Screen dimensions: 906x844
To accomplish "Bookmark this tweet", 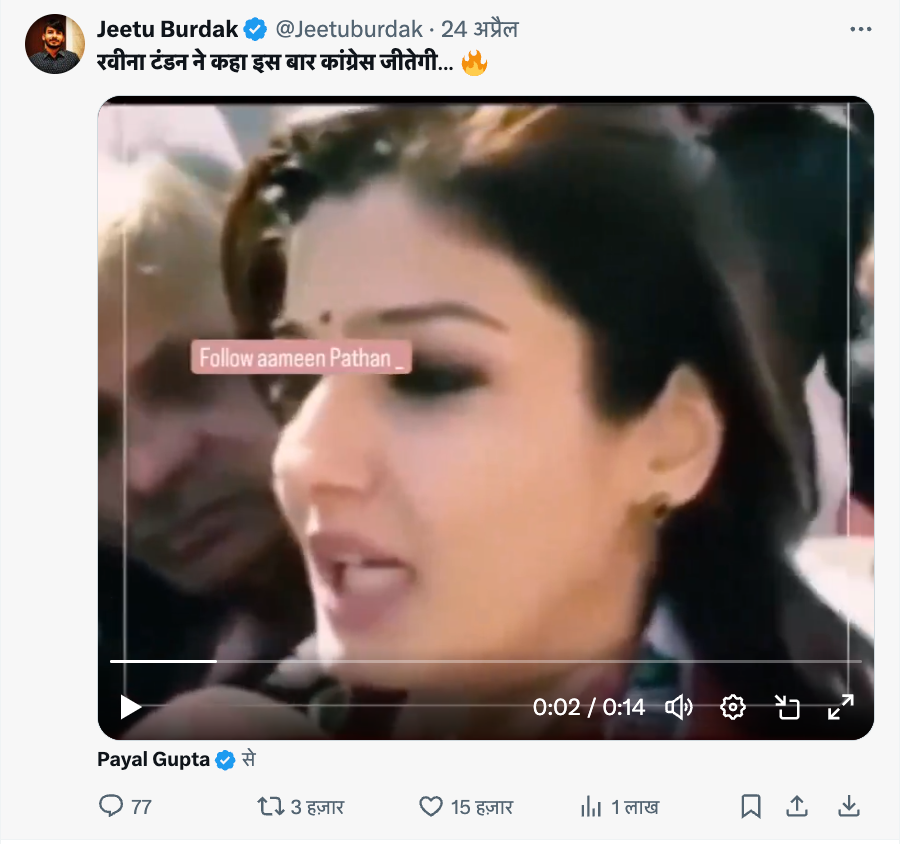I will coord(751,806).
